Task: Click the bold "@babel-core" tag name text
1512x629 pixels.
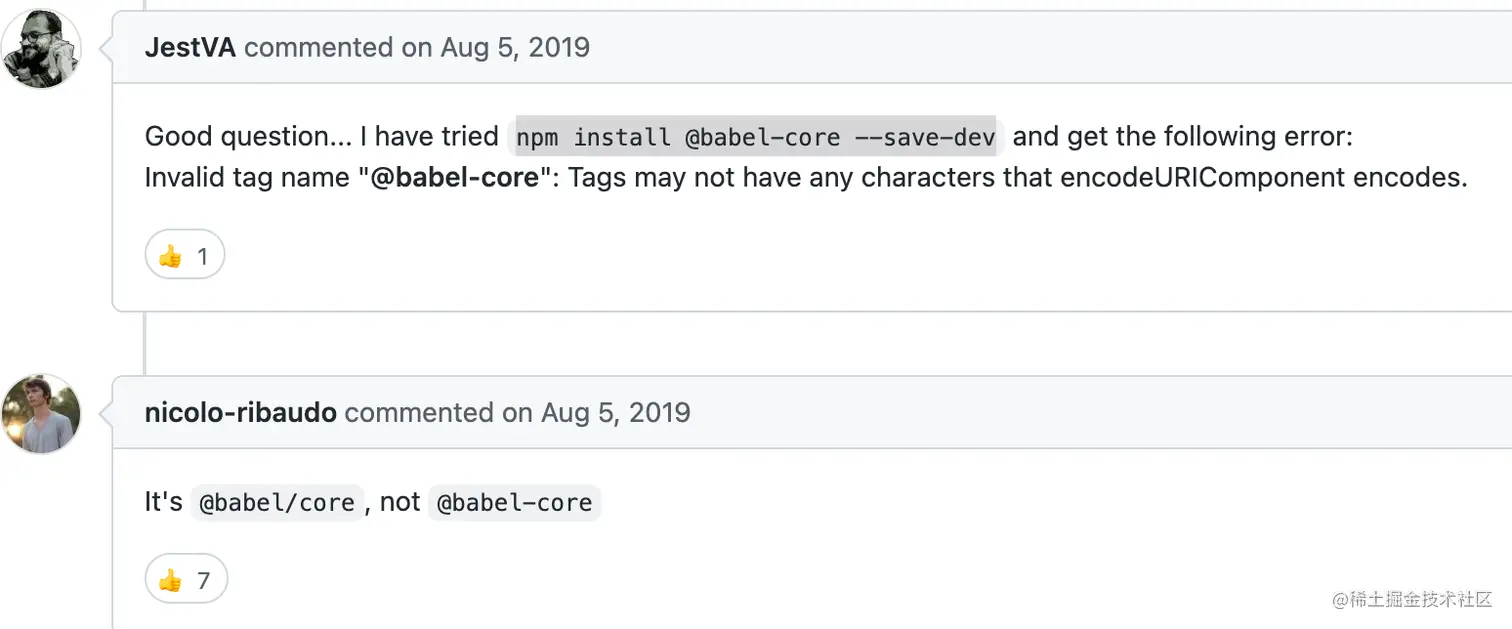Action: click(455, 178)
